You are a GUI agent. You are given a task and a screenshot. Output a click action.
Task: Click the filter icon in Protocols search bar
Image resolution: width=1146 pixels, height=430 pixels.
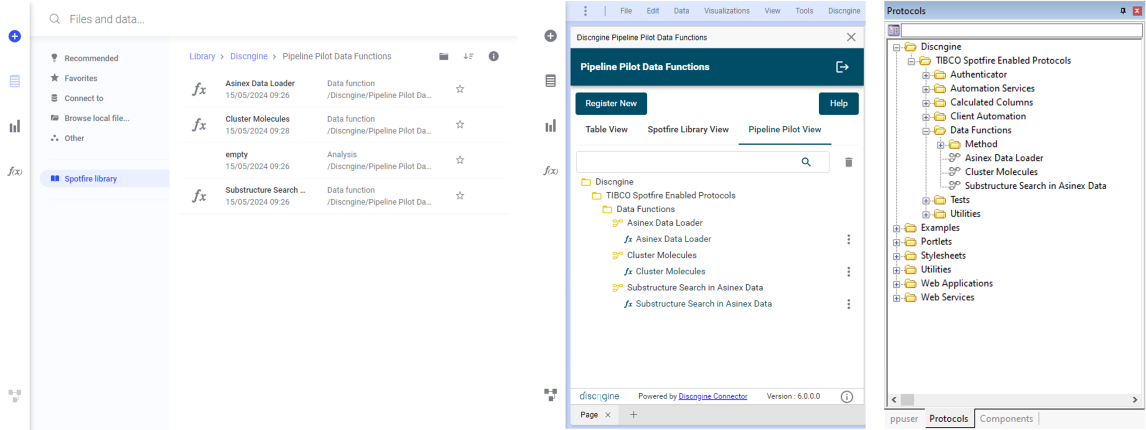893,31
